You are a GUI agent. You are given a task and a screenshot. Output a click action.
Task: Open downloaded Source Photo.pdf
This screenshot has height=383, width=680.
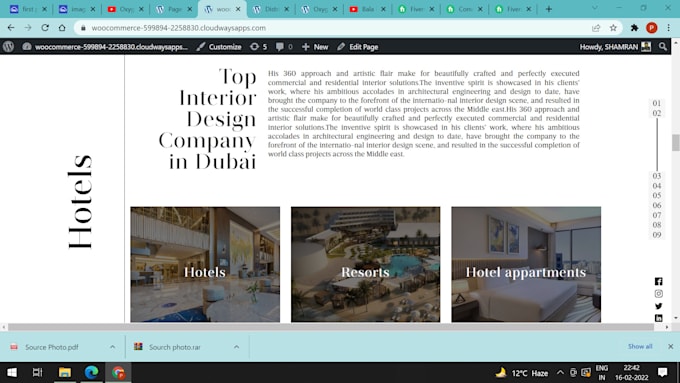click(52, 347)
